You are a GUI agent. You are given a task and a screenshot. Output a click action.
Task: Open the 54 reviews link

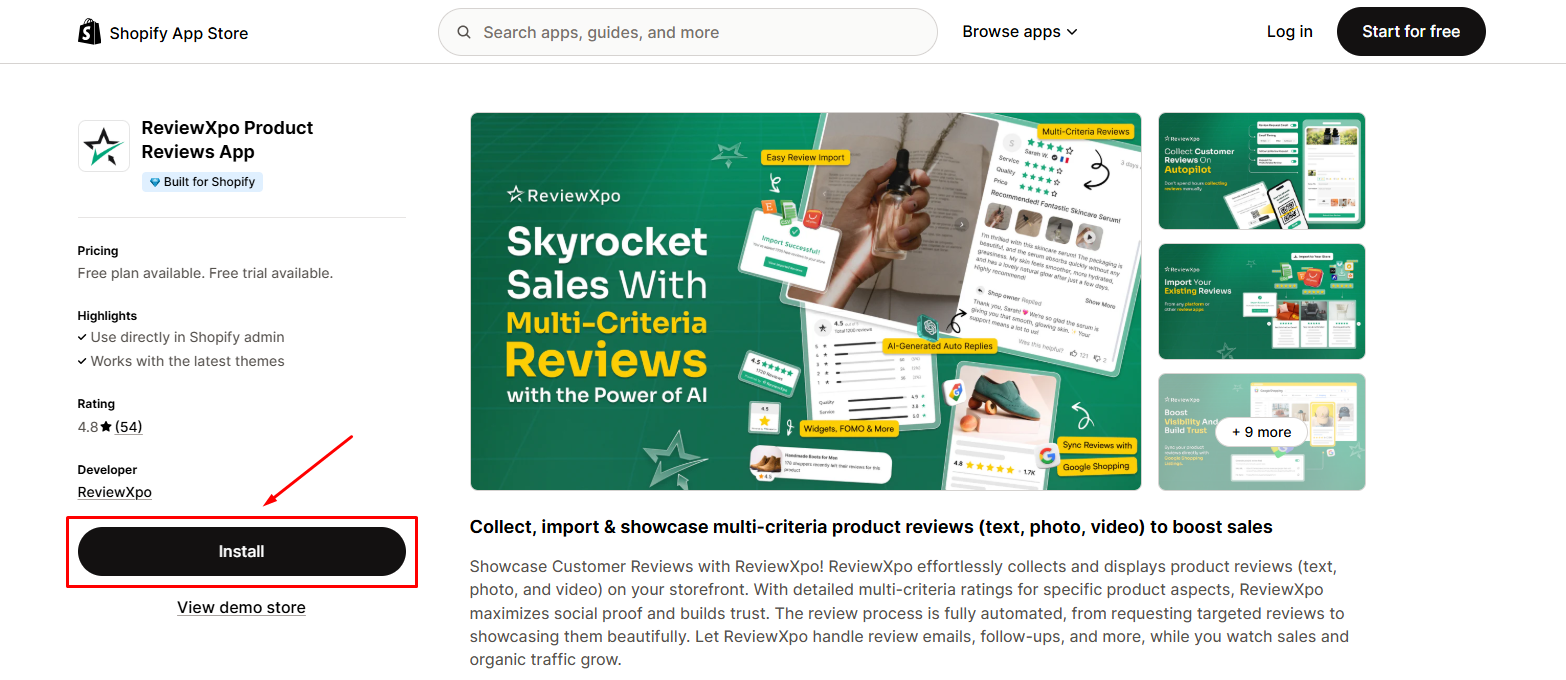[x=128, y=427]
